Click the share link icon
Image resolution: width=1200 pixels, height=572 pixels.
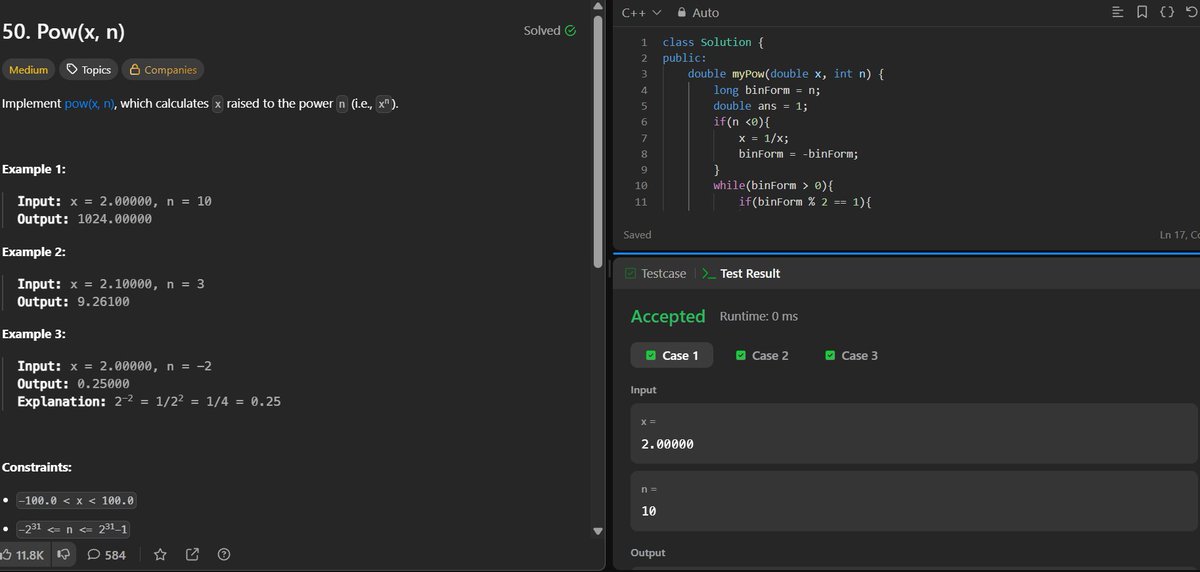click(192, 554)
